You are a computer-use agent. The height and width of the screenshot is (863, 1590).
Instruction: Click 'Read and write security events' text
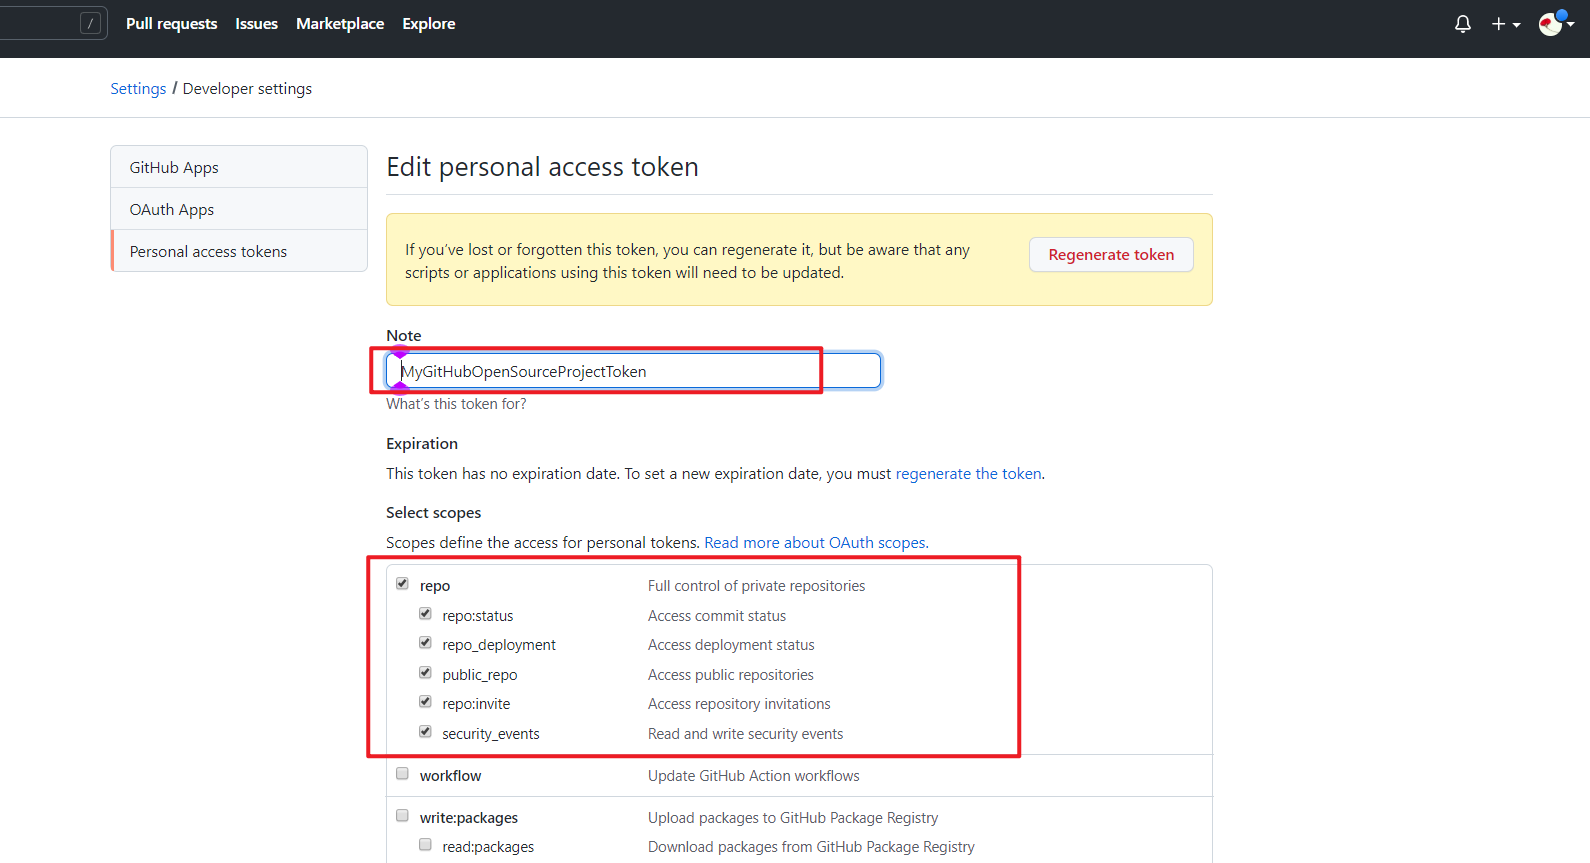click(x=745, y=734)
